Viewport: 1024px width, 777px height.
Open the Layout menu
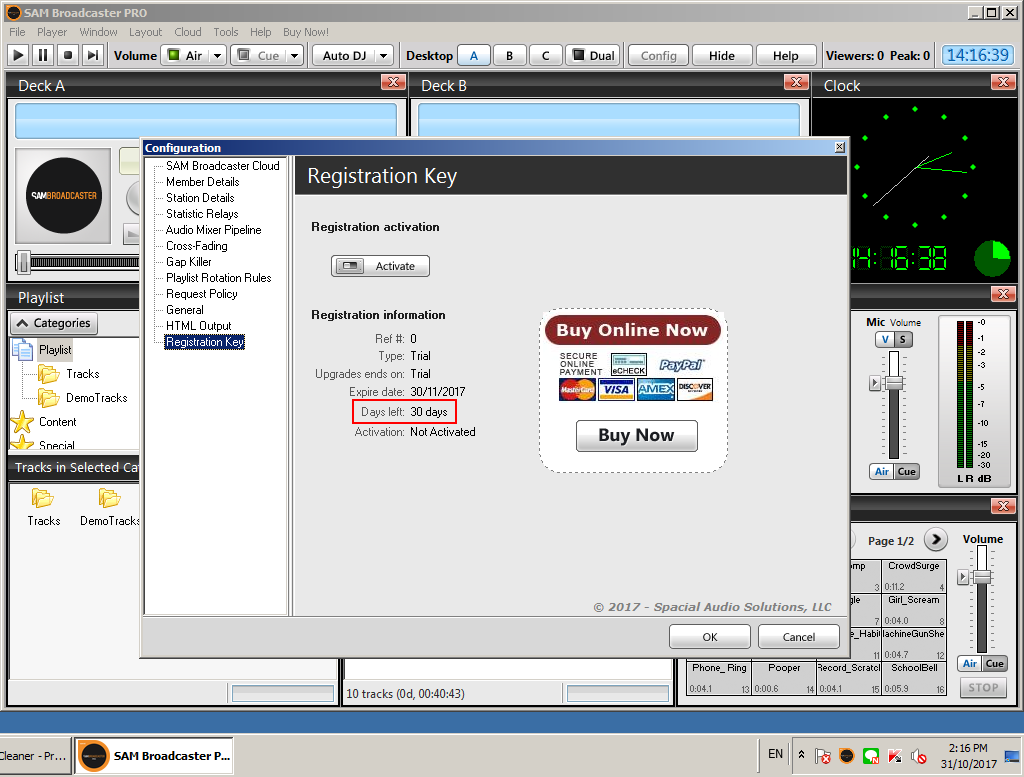(x=145, y=31)
